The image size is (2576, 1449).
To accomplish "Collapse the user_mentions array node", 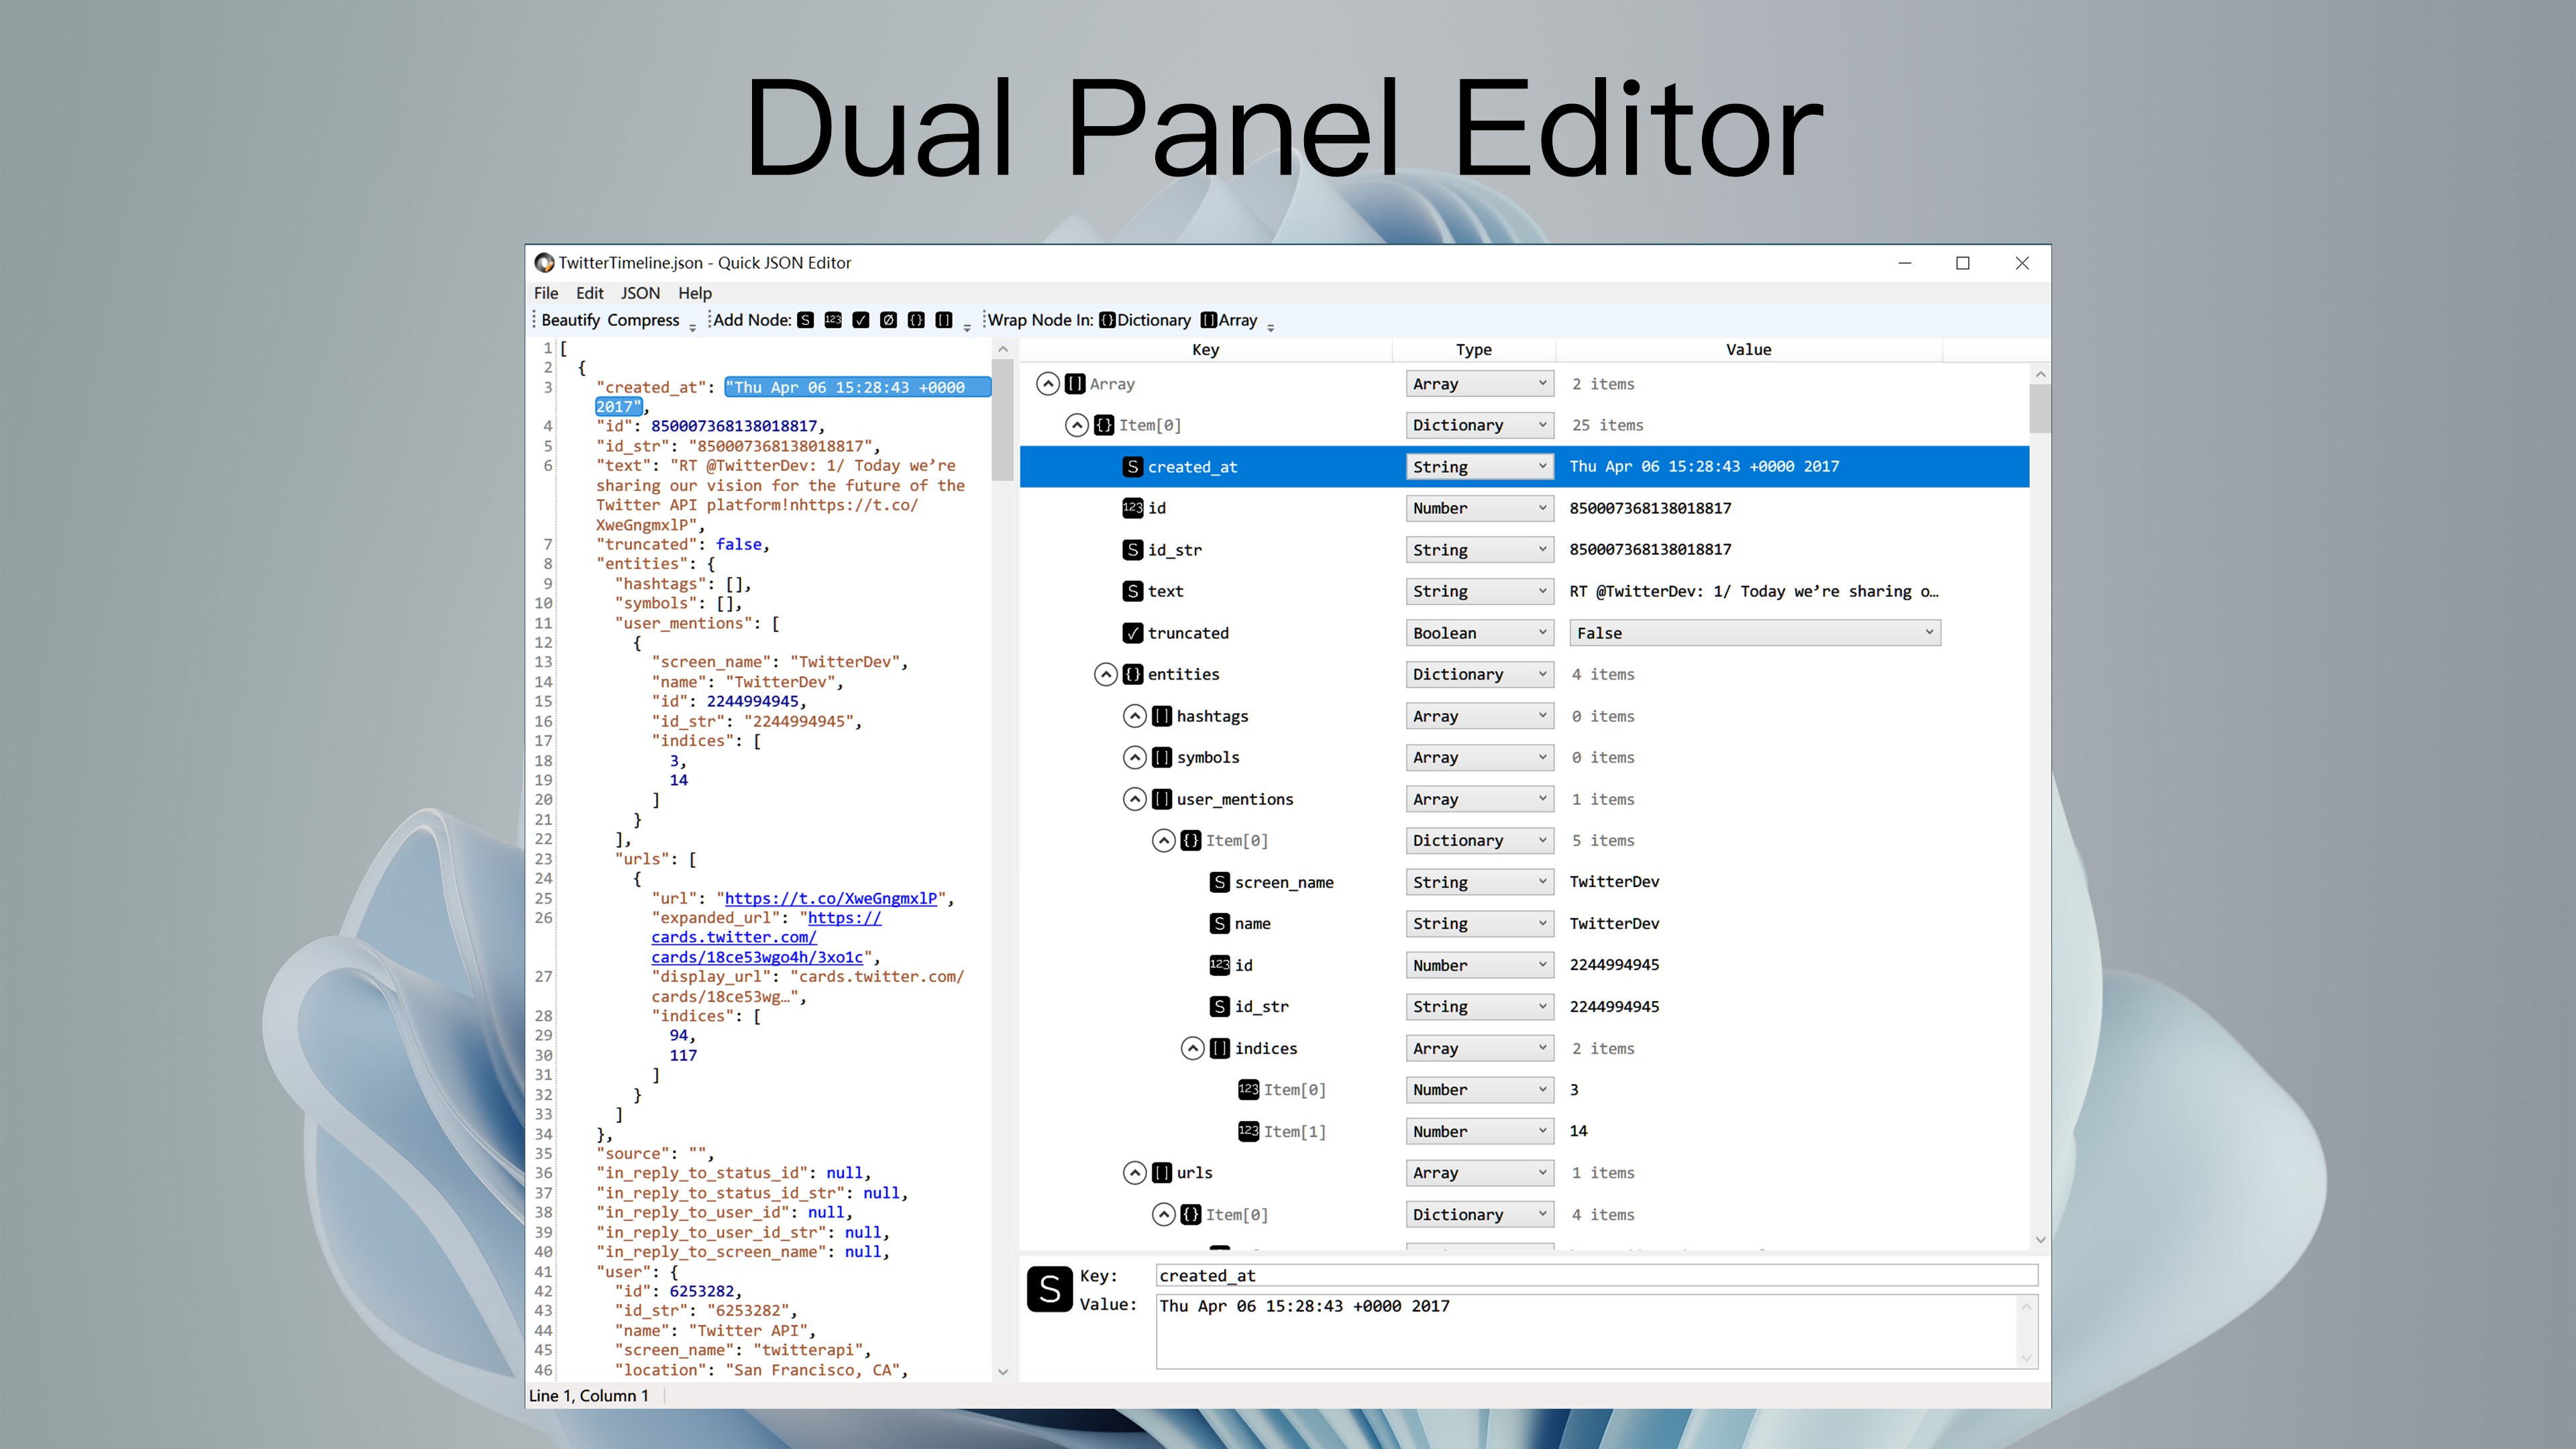I will point(1134,799).
